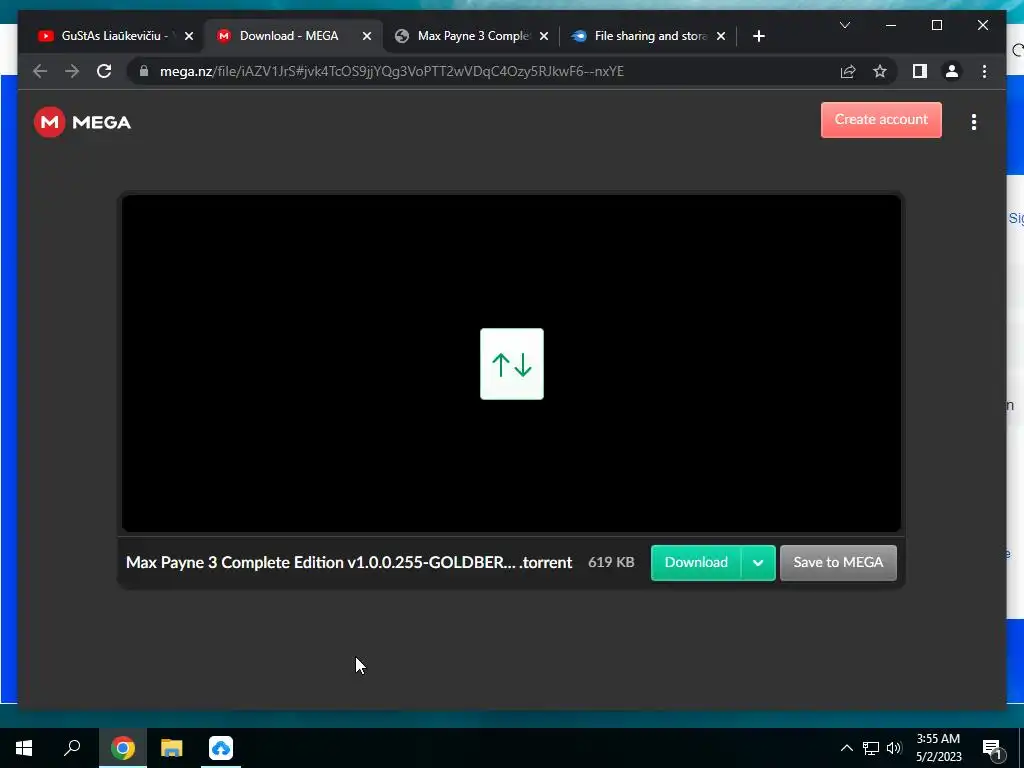Maximize the Chrome window
The height and width of the screenshot is (768, 1024).
pos(936,25)
